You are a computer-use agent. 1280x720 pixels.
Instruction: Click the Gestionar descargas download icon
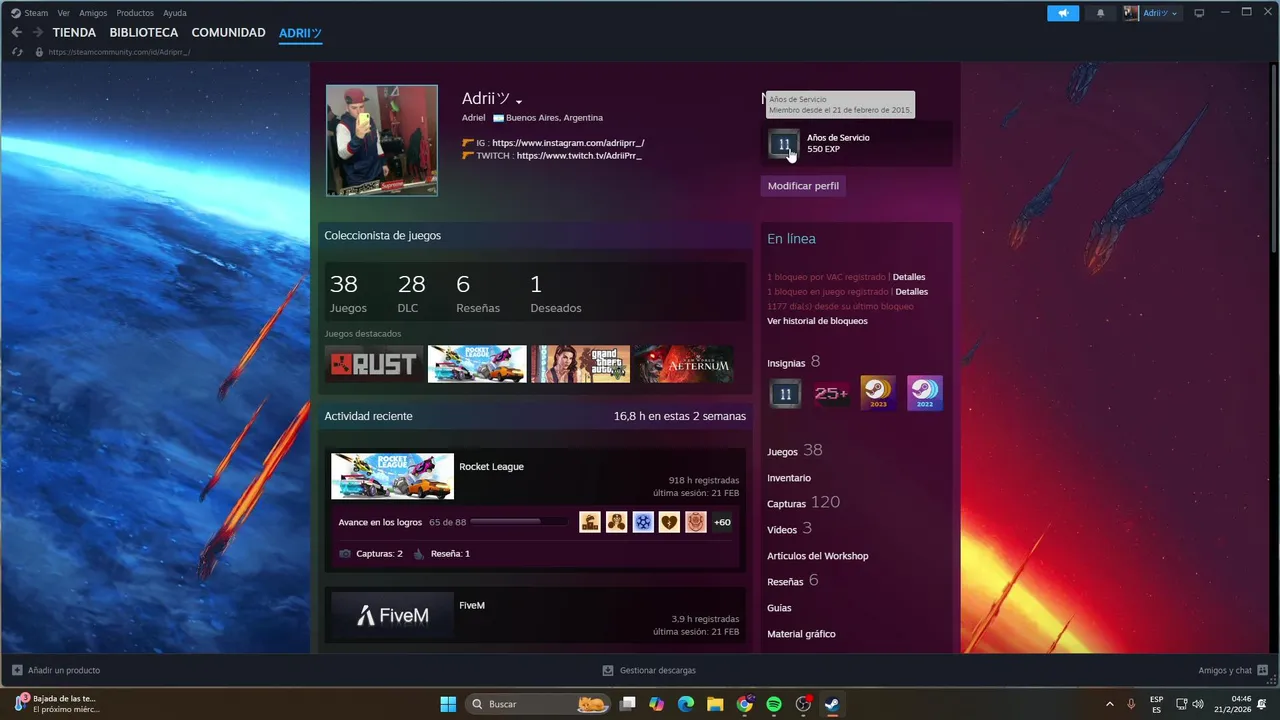pos(608,670)
